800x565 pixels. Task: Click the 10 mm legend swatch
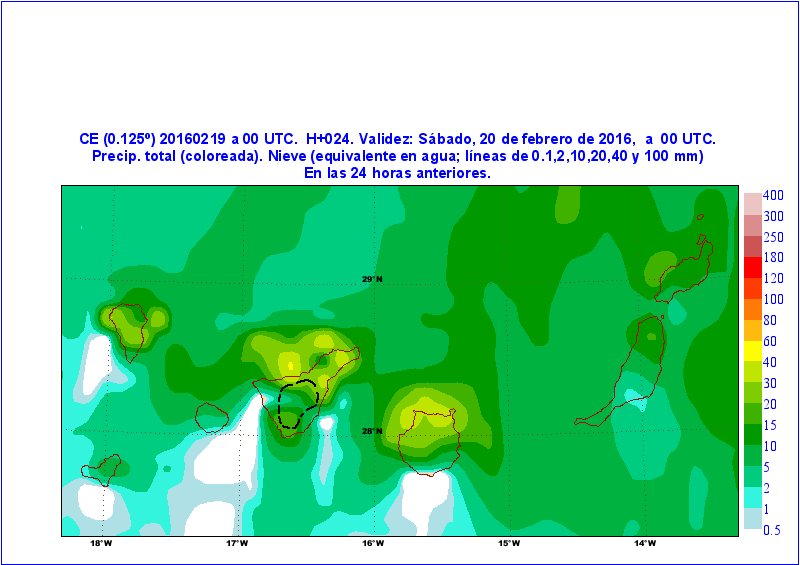753,455
